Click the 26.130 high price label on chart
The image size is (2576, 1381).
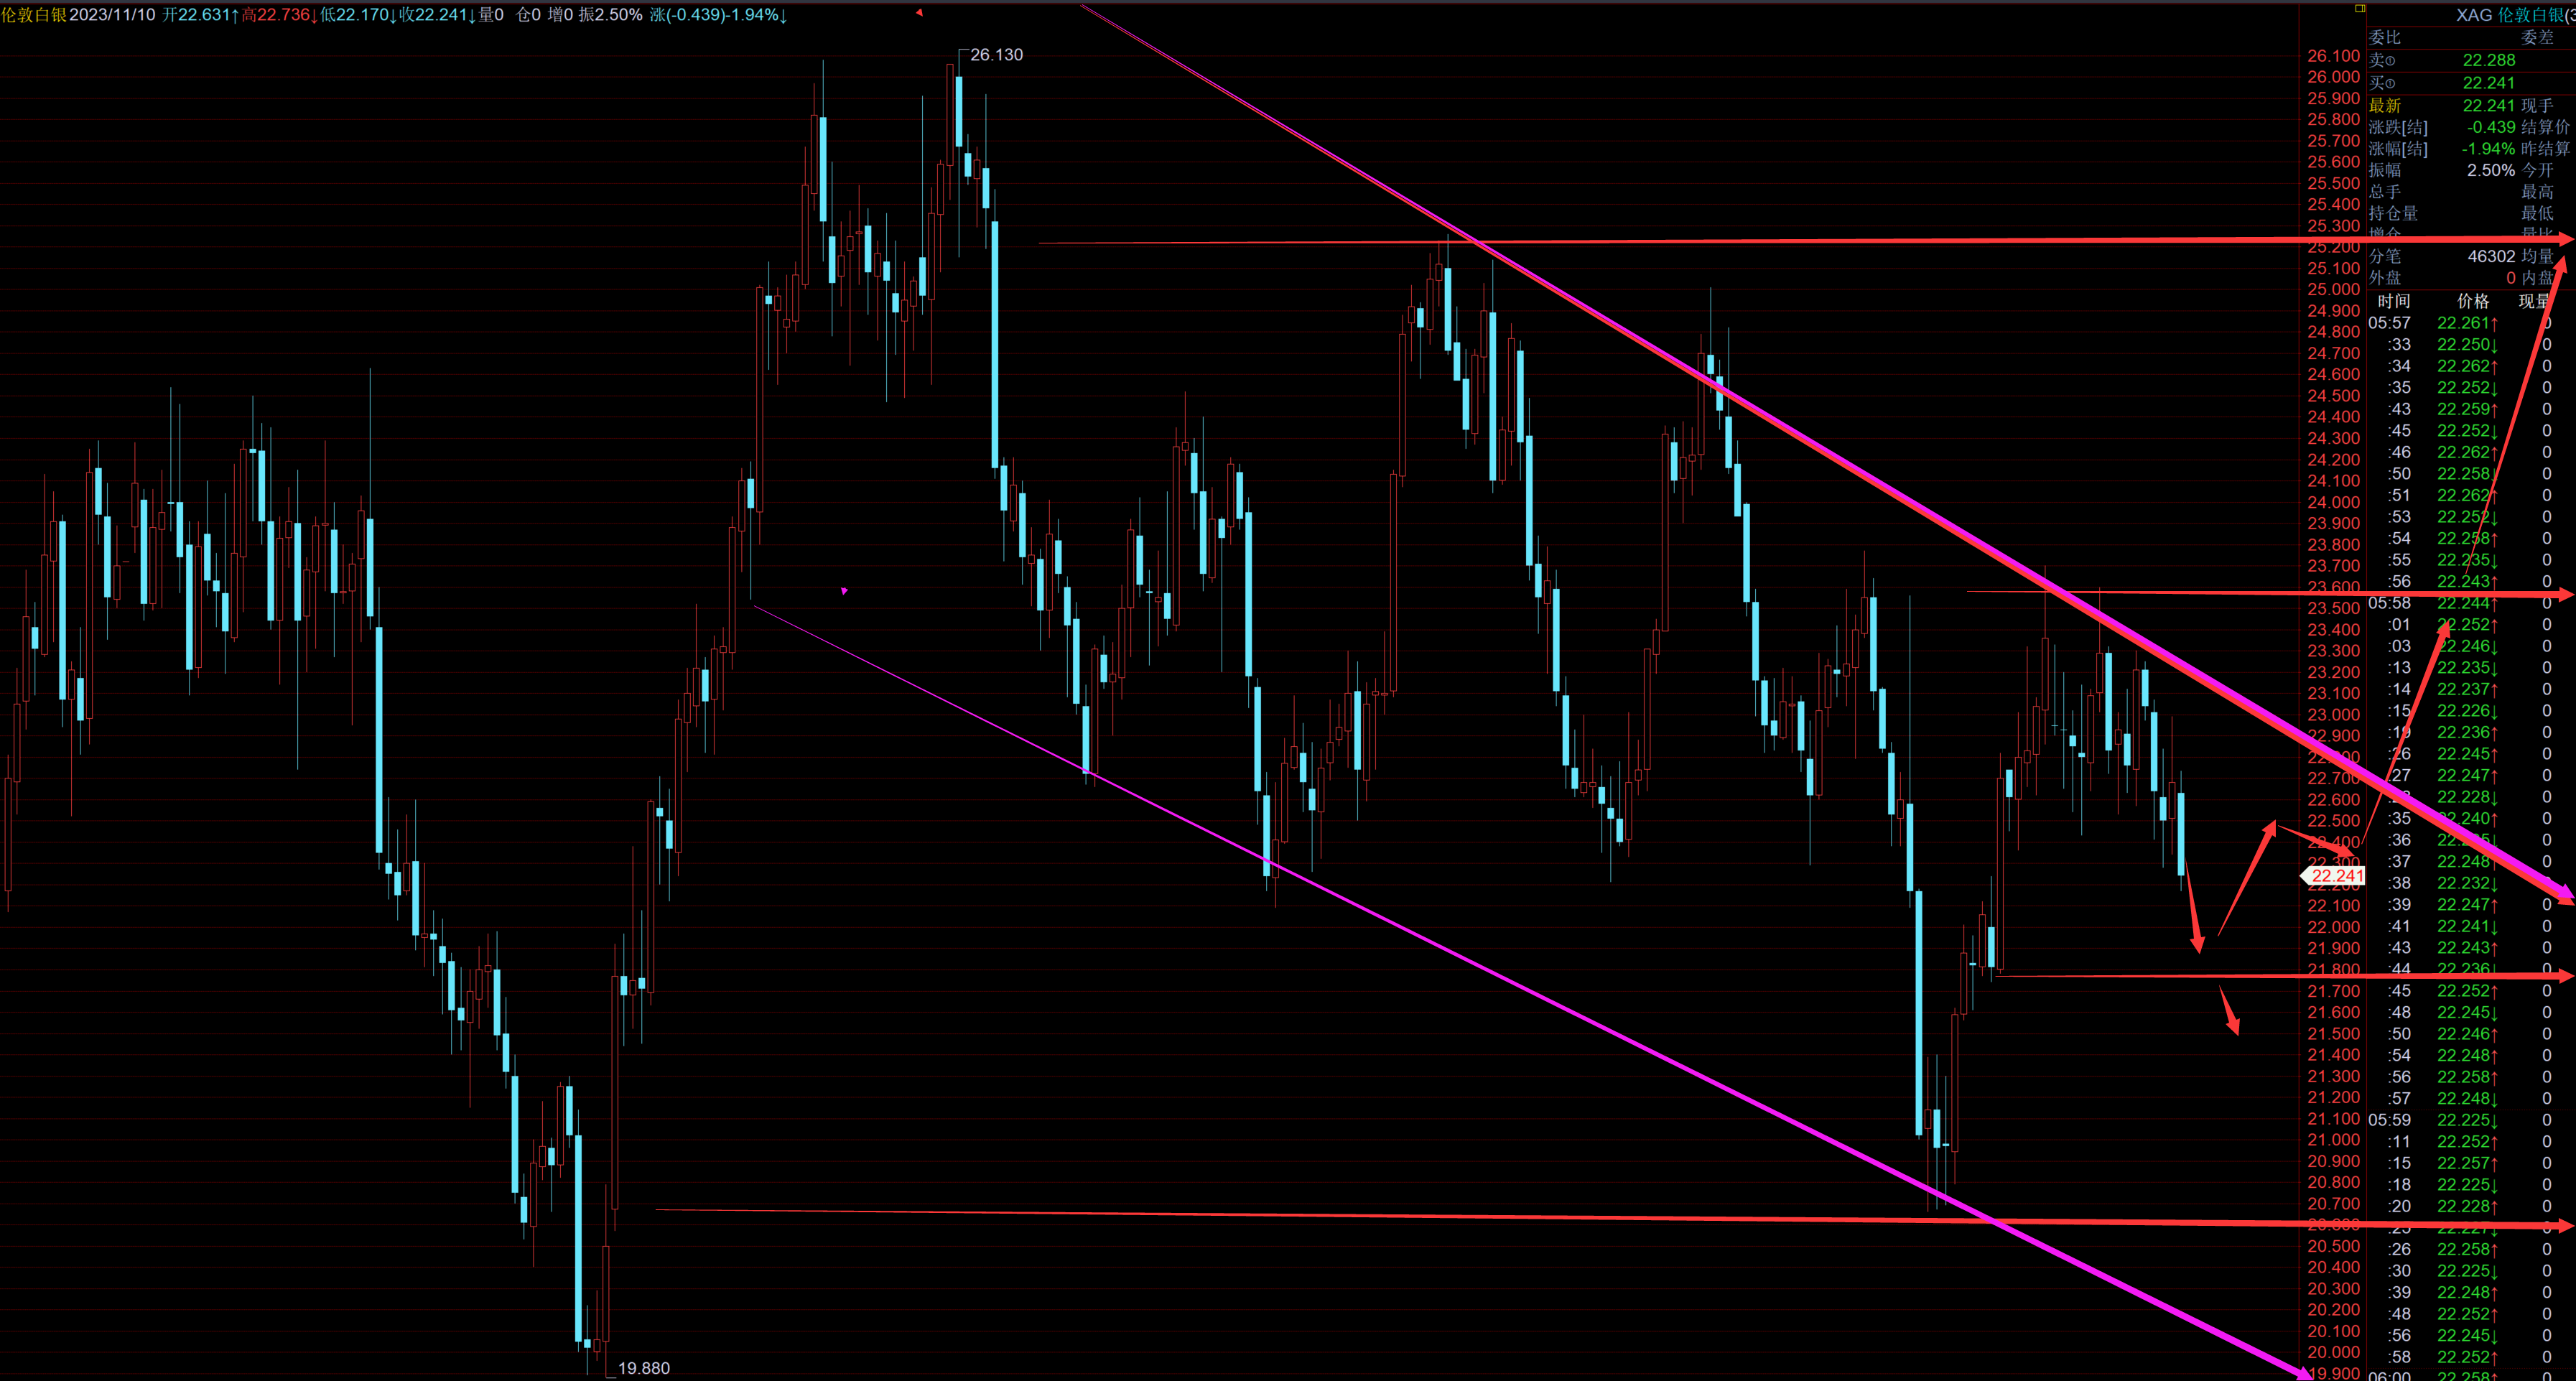[x=996, y=55]
